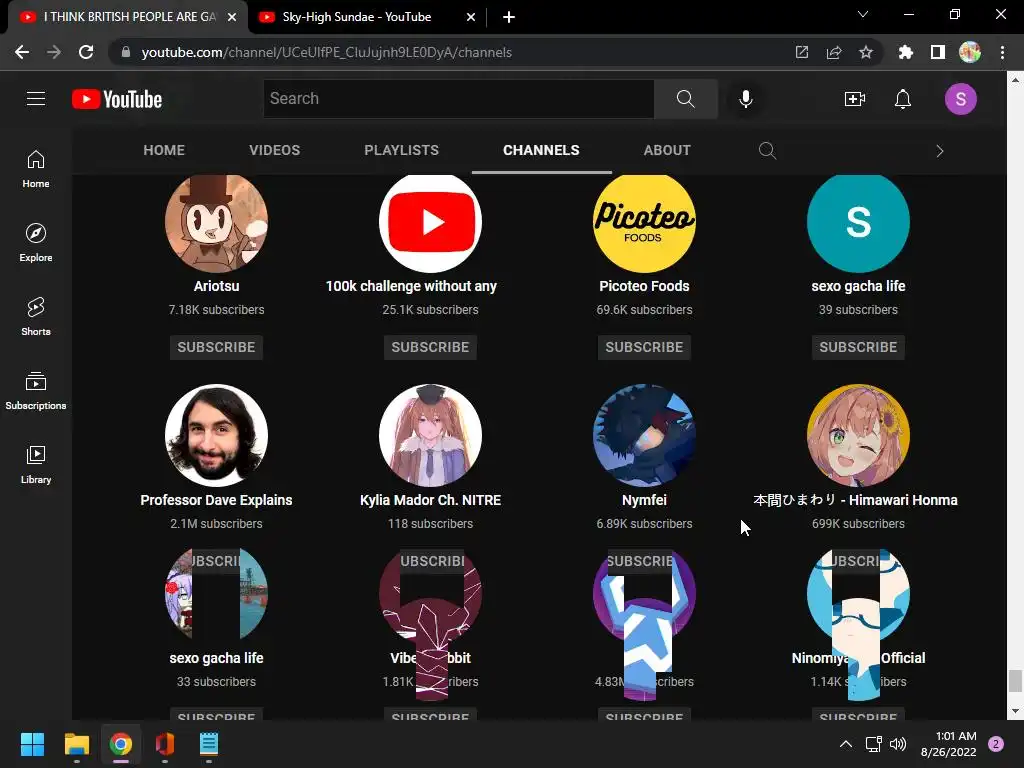1024x768 pixels.
Task: Open Notepad app in taskbar
Action: click(x=209, y=744)
